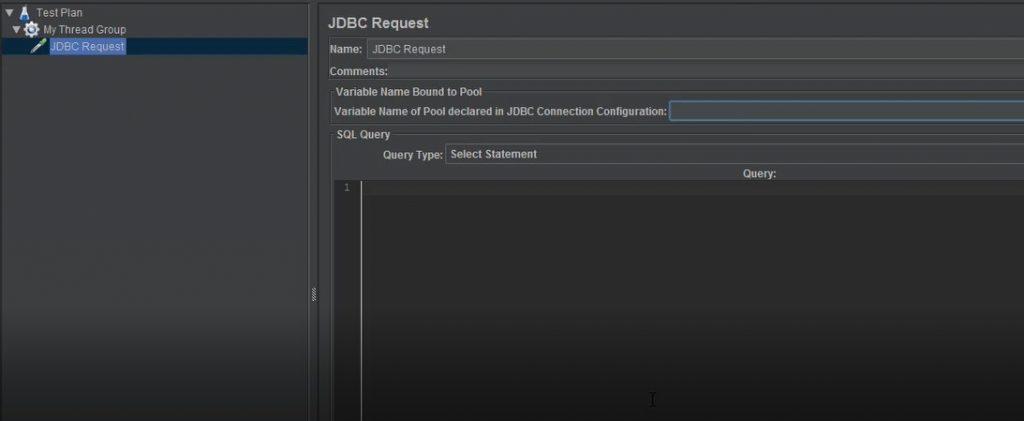Click the JDBC Request panel heading
1024x421 pixels.
coord(378,23)
